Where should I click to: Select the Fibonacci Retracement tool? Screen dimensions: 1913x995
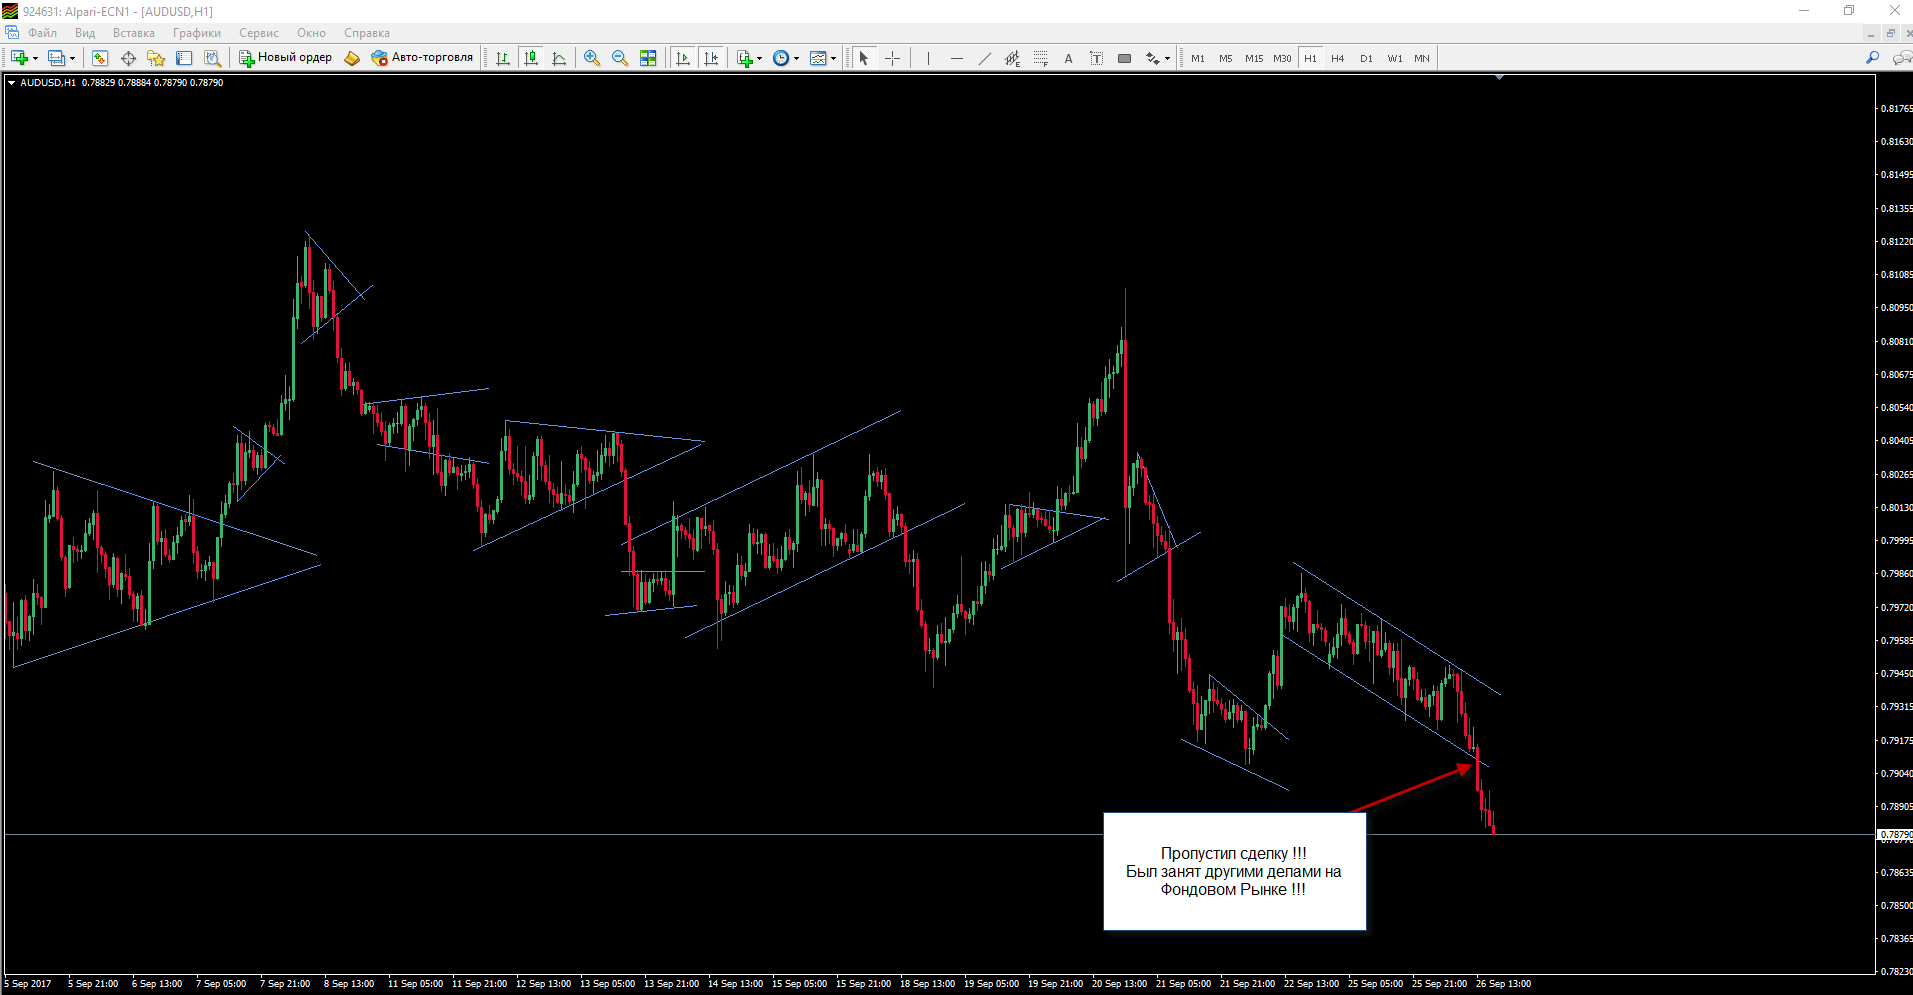1040,58
